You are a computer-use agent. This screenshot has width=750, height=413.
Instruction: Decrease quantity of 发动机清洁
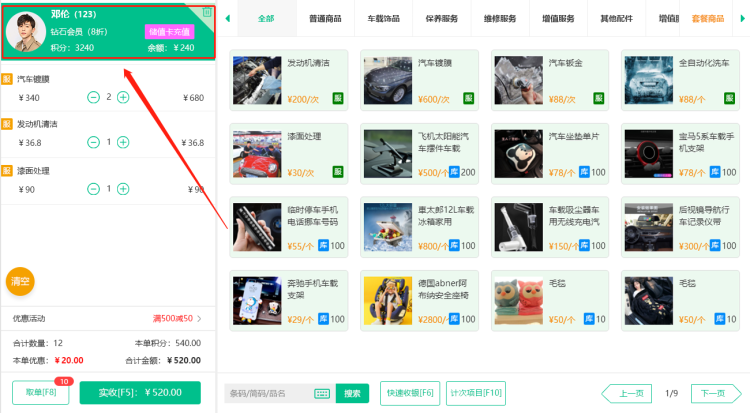[x=93, y=142]
